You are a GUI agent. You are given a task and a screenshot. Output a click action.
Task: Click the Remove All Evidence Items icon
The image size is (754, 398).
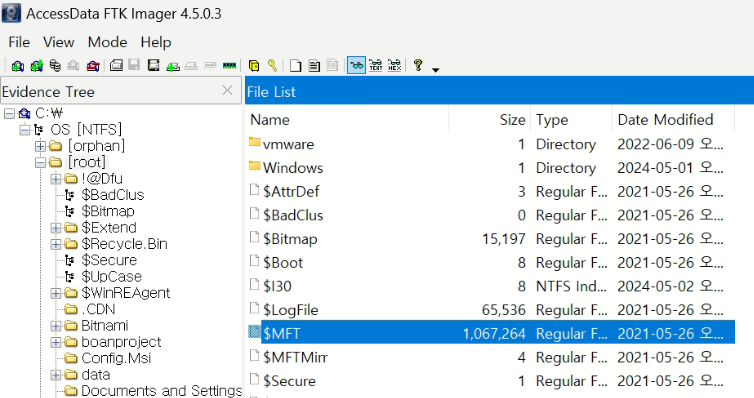click(x=93, y=65)
